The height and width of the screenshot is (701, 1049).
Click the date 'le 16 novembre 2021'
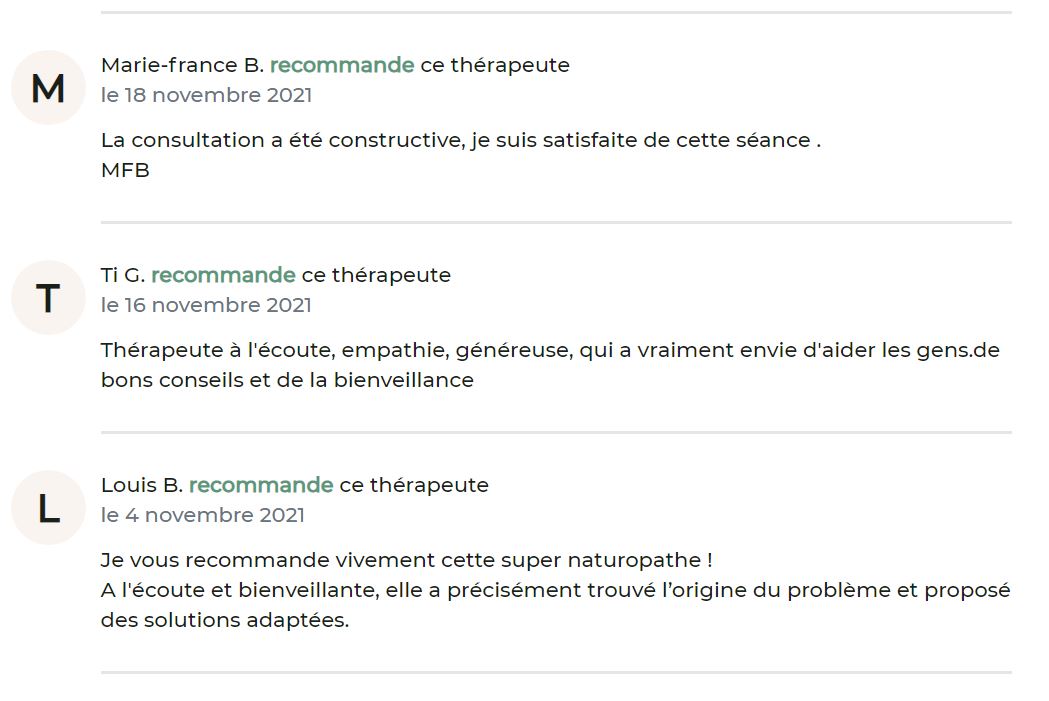[207, 305]
